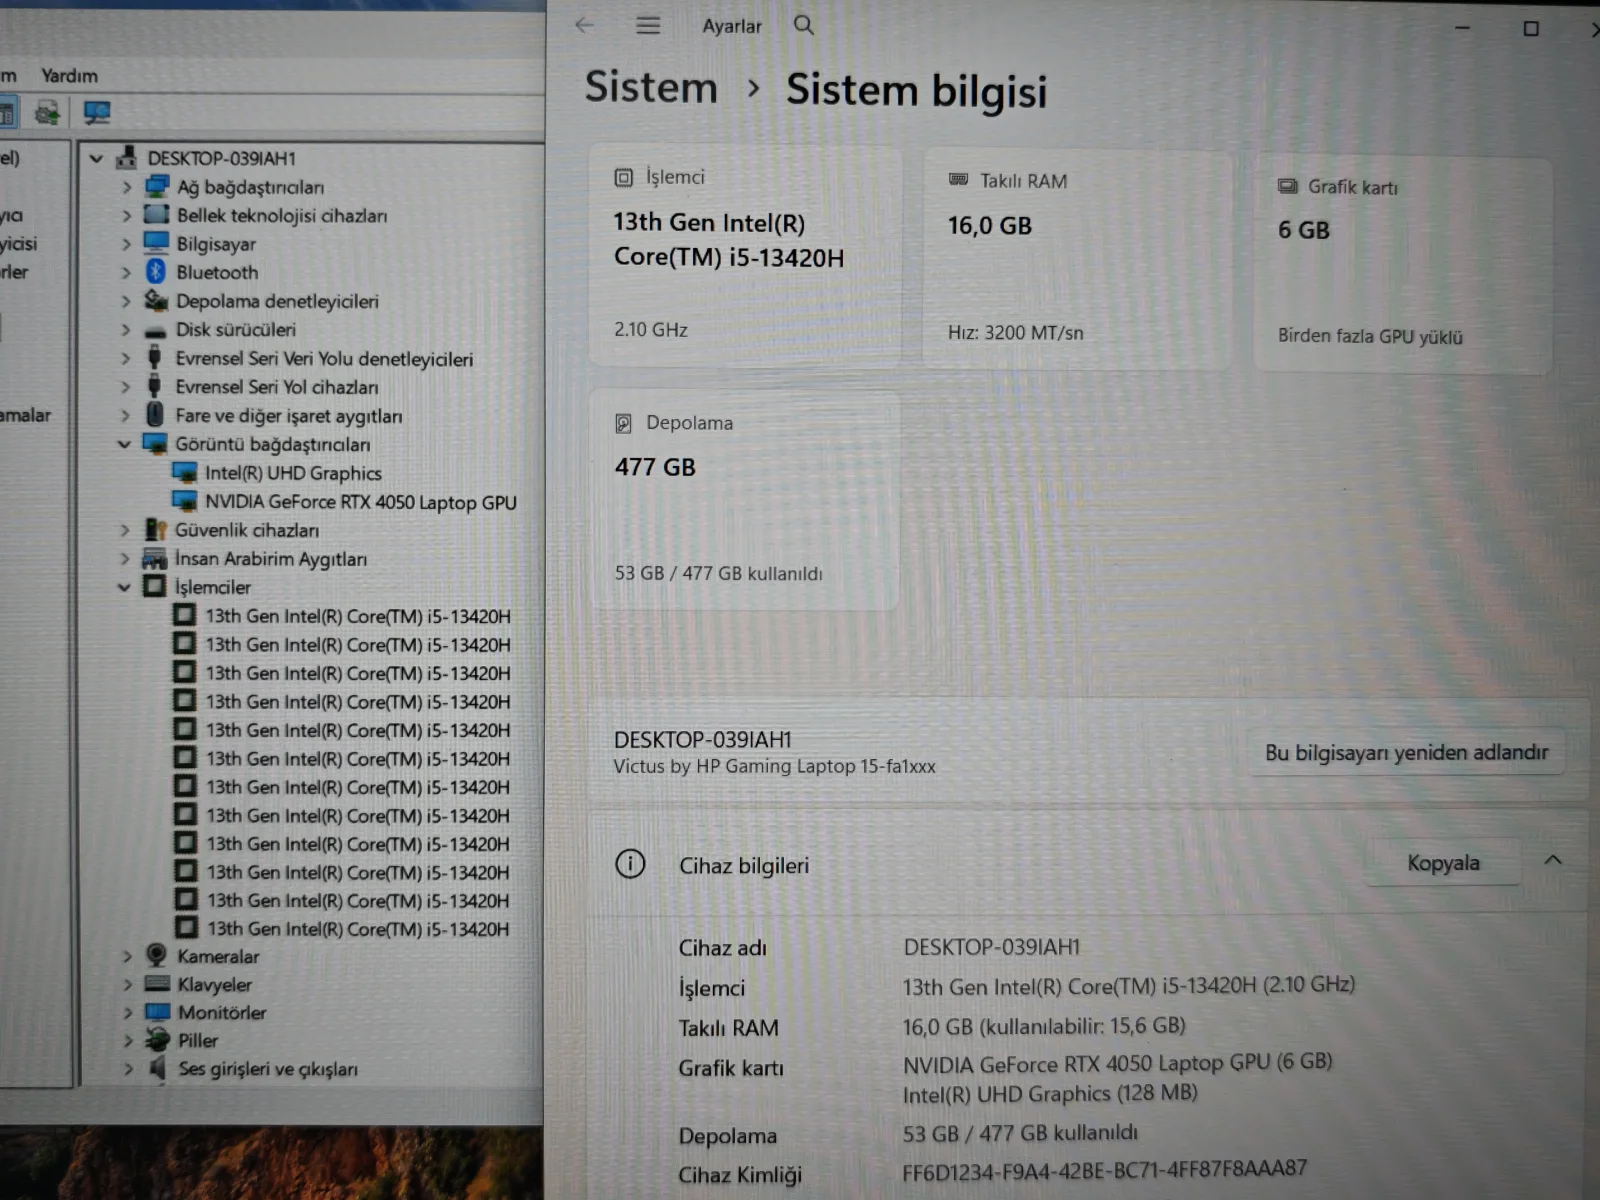1600x1200 pixels.
Task: Click the Güvenlik cihazları icon
Action: pos(155,530)
